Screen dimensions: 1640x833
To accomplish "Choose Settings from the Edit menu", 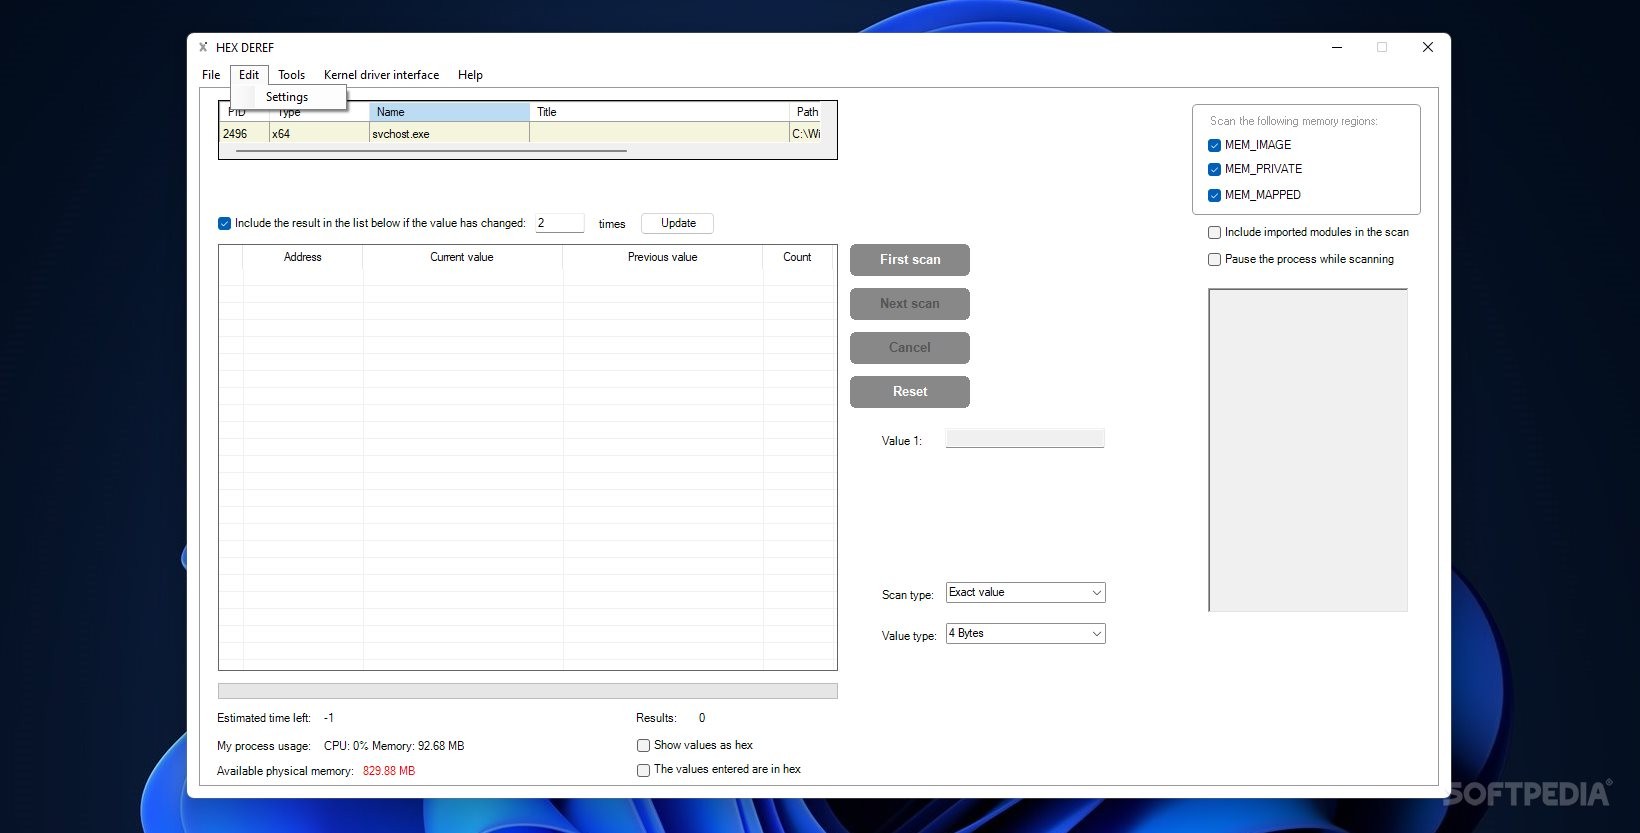I will (287, 97).
